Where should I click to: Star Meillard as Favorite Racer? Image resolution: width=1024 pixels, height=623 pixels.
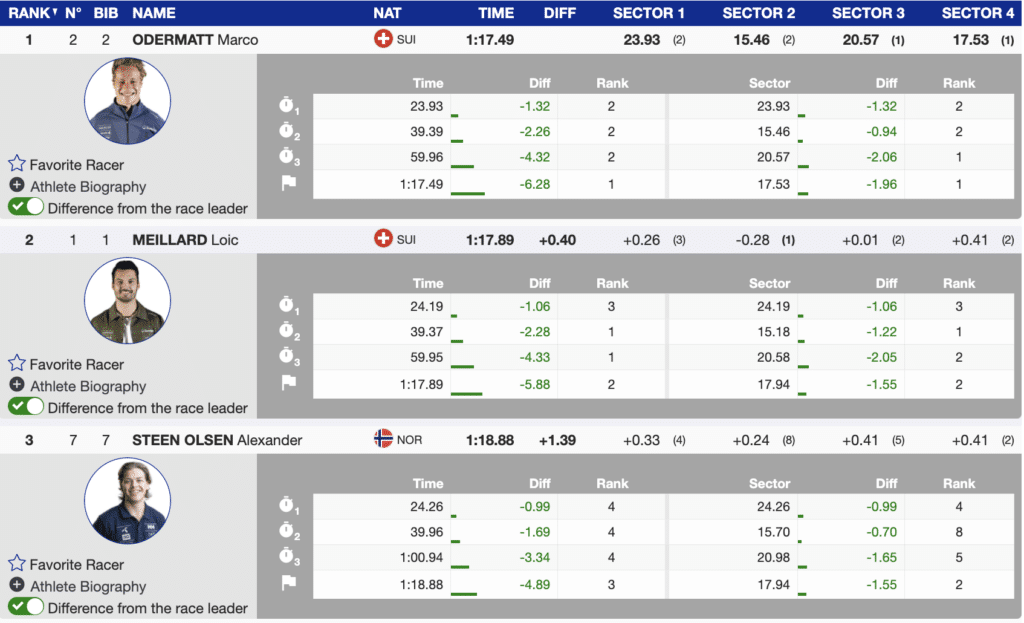tap(17, 364)
